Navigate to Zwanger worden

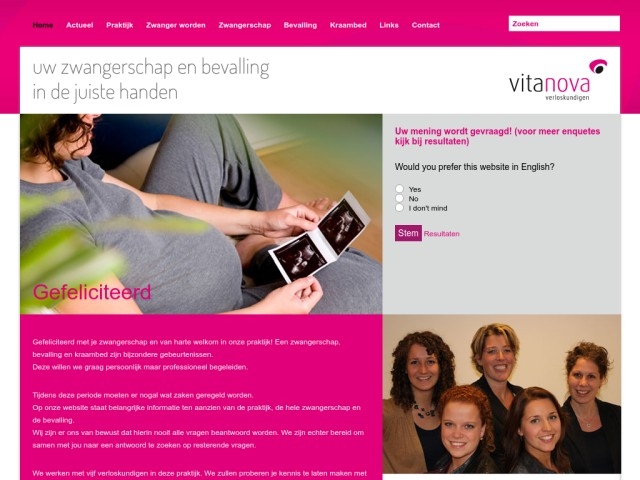tap(176, 25)
